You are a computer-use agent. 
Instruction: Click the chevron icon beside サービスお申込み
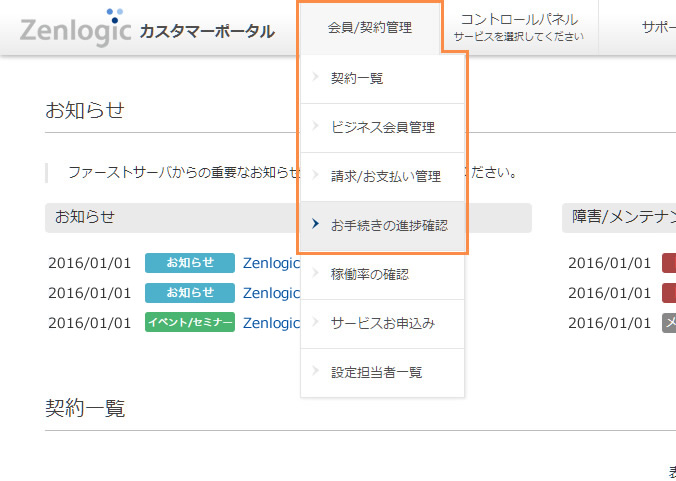click(315, 323)
